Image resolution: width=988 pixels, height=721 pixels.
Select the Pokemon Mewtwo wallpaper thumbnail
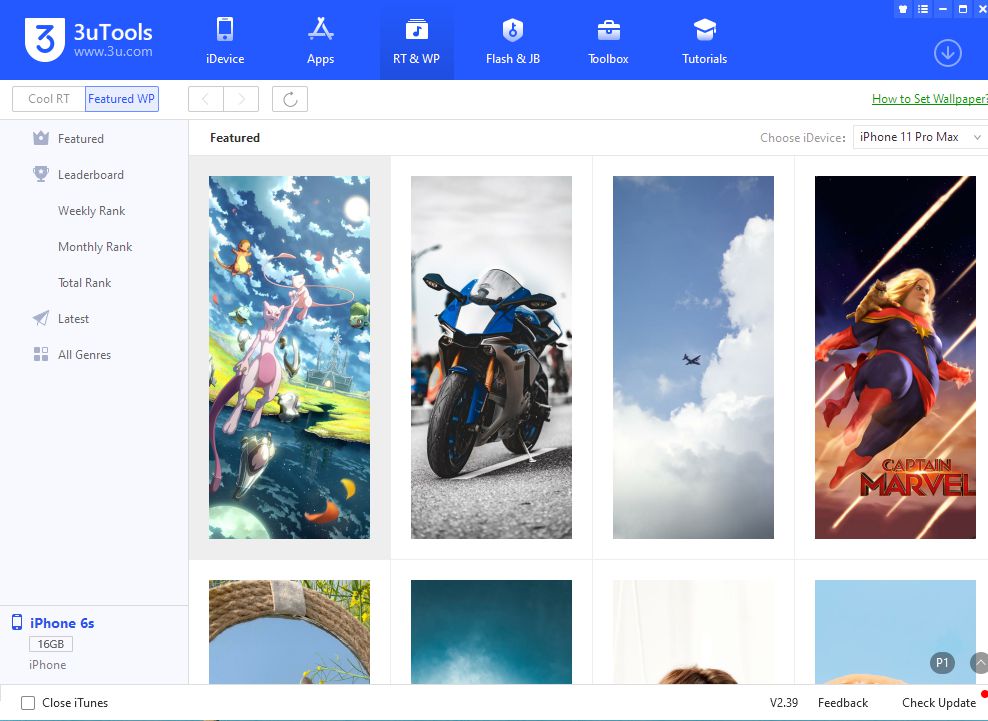tap(289, 357)
